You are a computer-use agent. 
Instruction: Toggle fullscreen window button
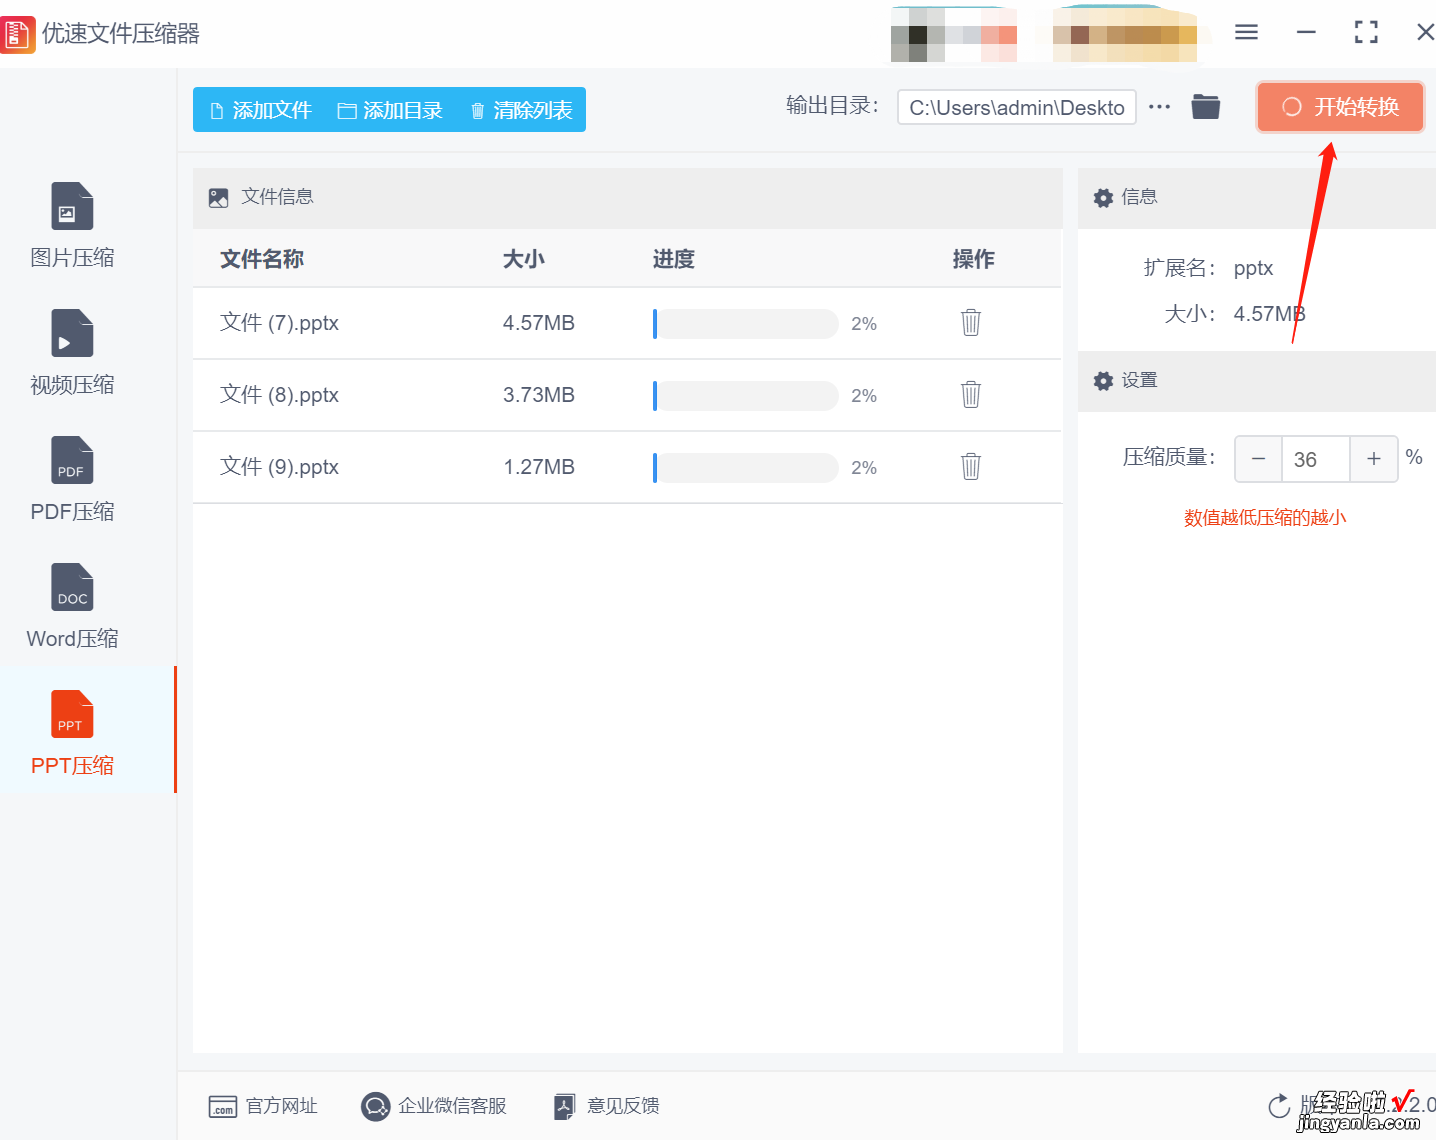pos(1366,32)
